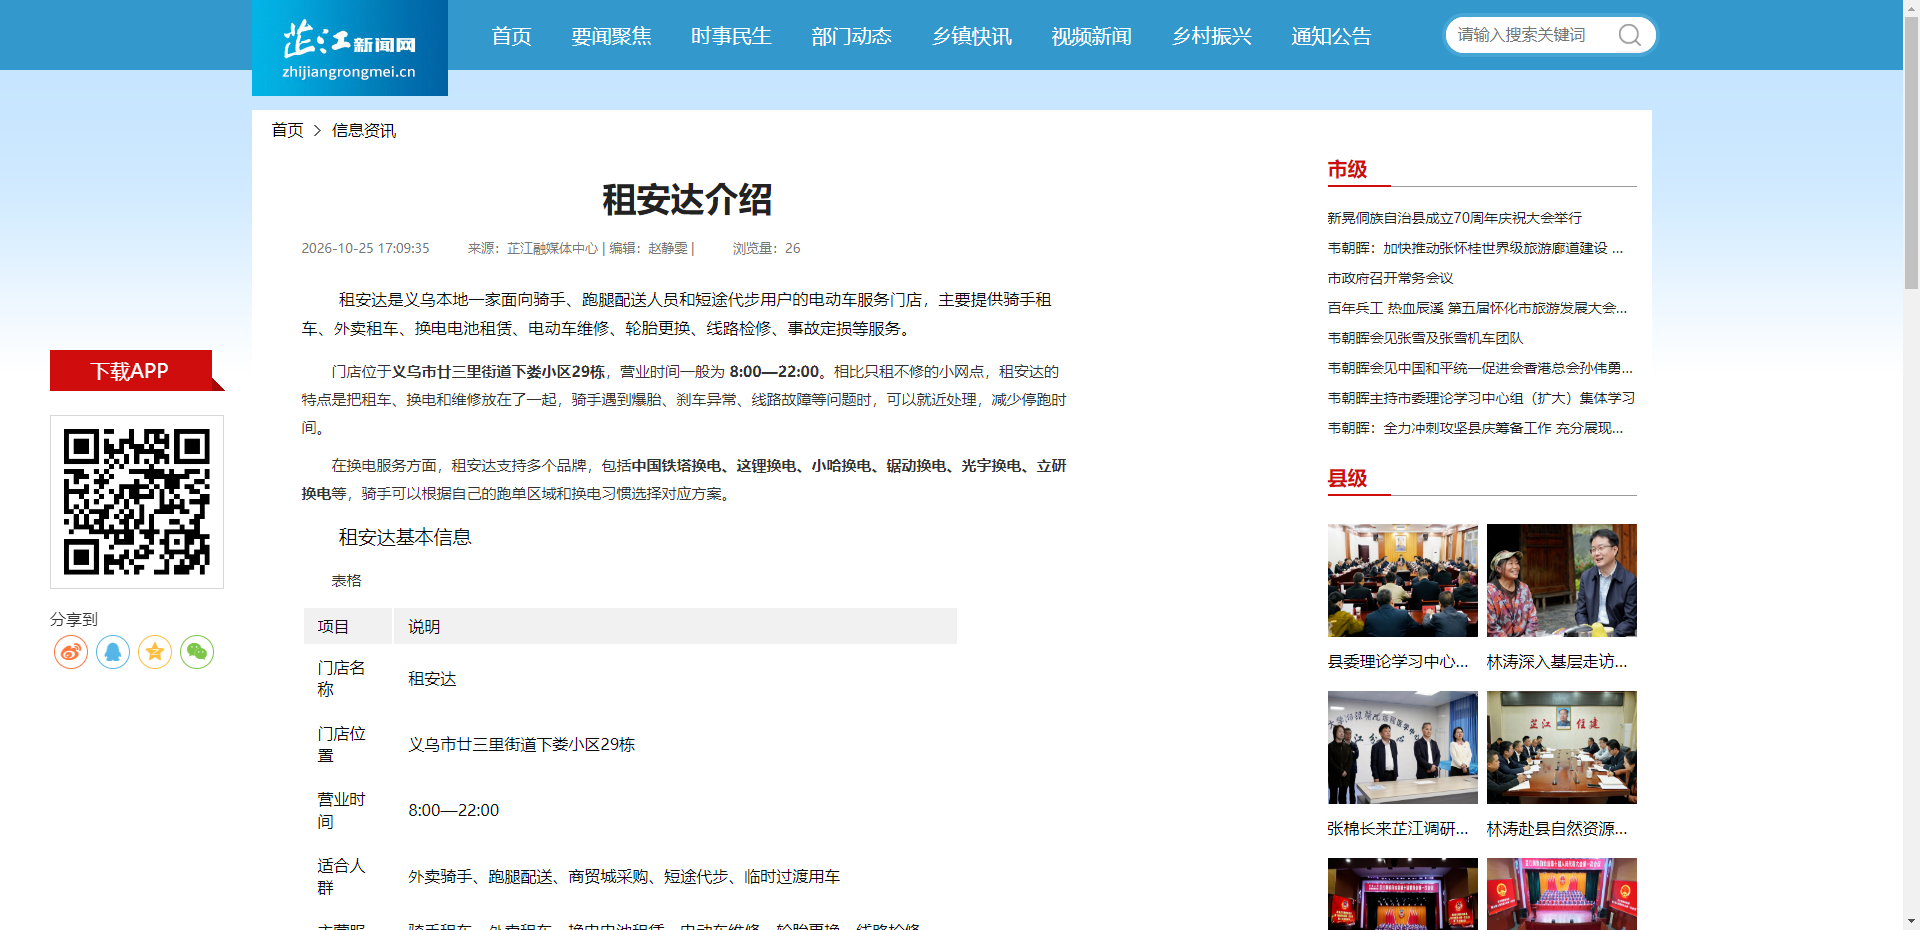Open the 张棉长来芷江调研 photo thumbnail

click(1403, 747)
